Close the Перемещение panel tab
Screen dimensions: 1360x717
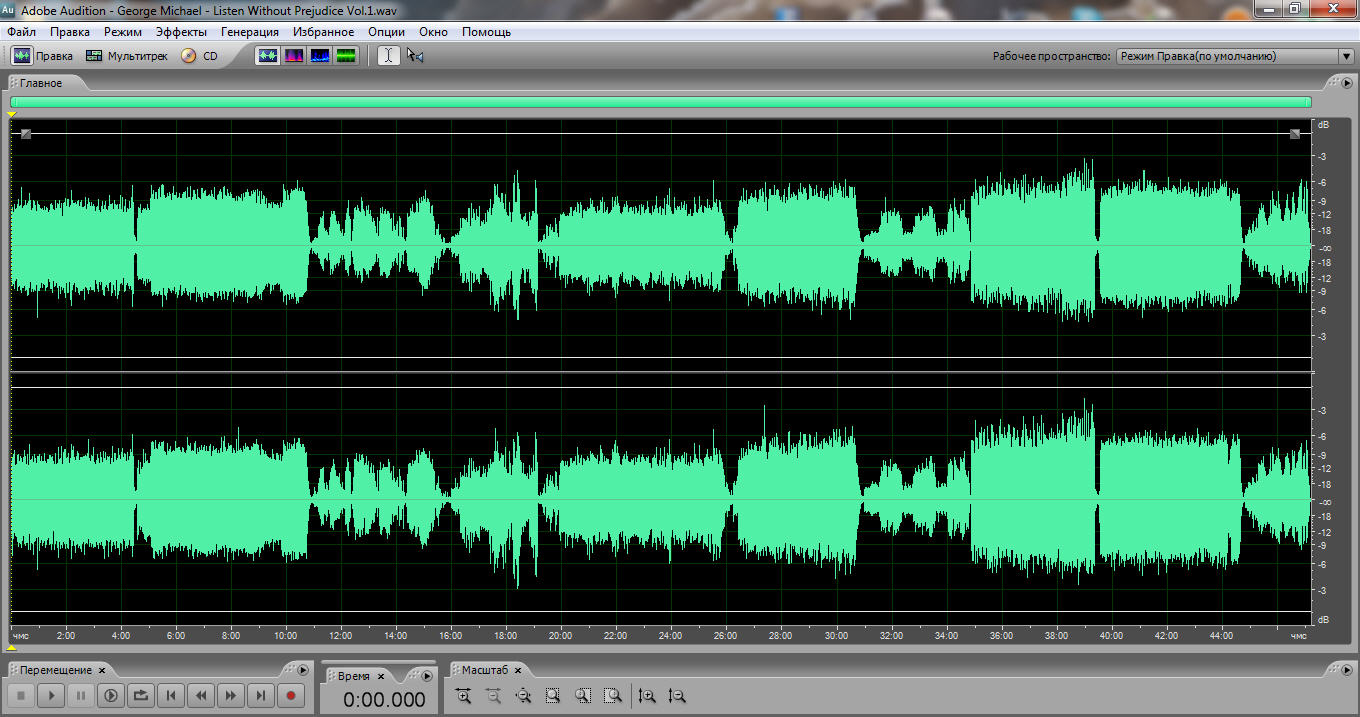(x=102, y=670)
